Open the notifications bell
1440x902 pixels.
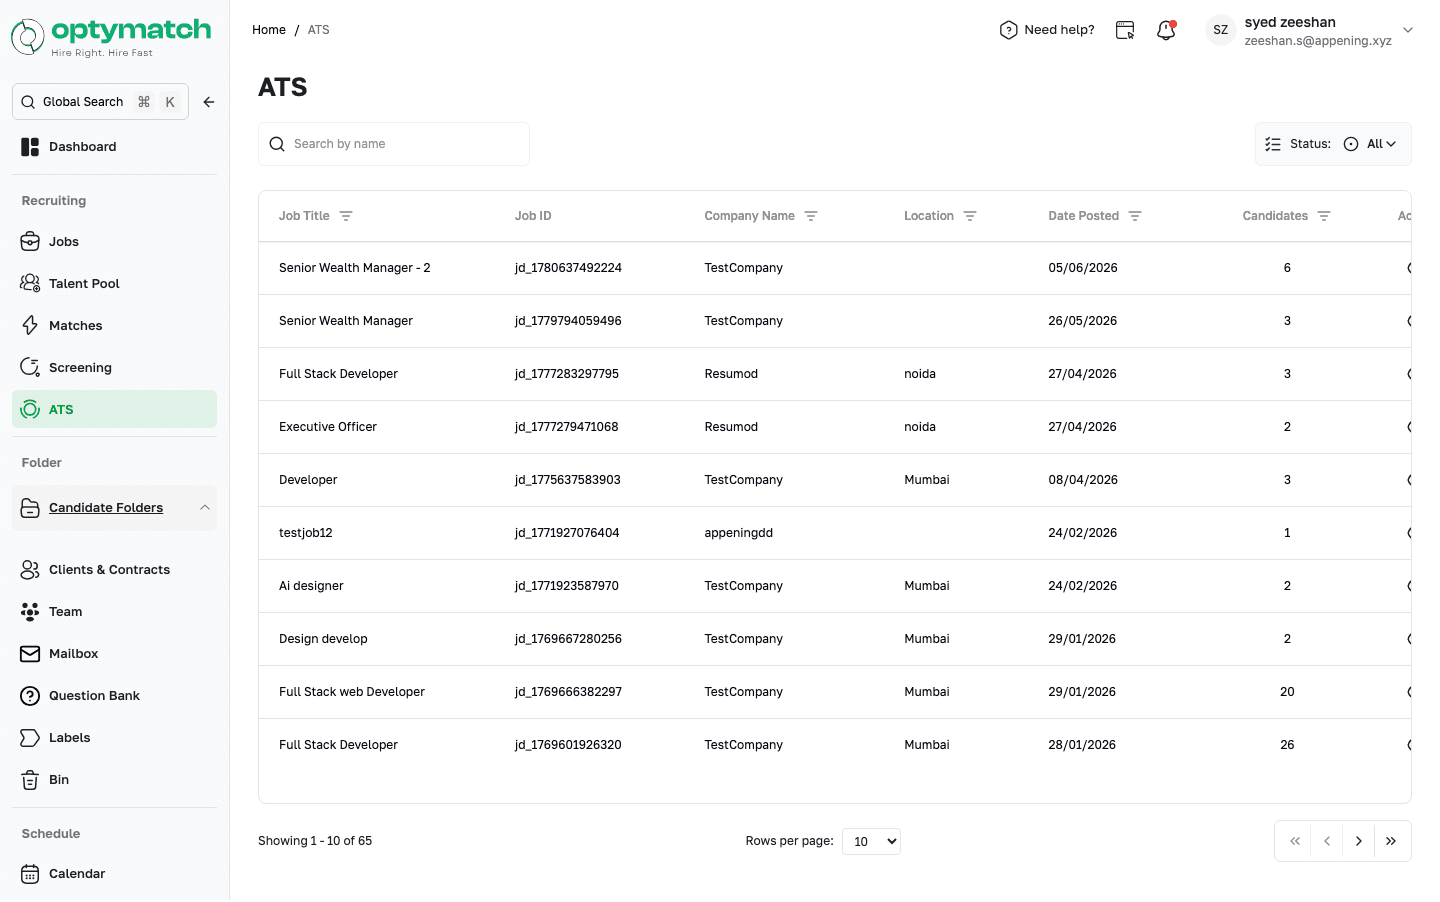coord(1166,30)
